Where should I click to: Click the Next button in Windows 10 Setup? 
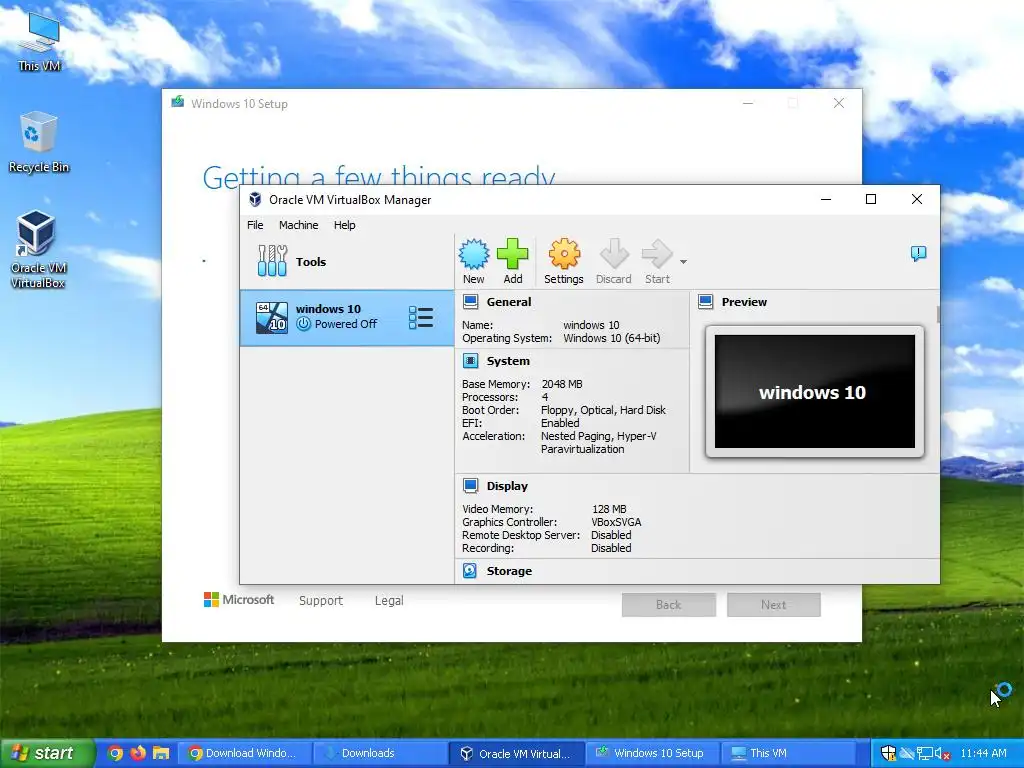(x=774, y=605)
